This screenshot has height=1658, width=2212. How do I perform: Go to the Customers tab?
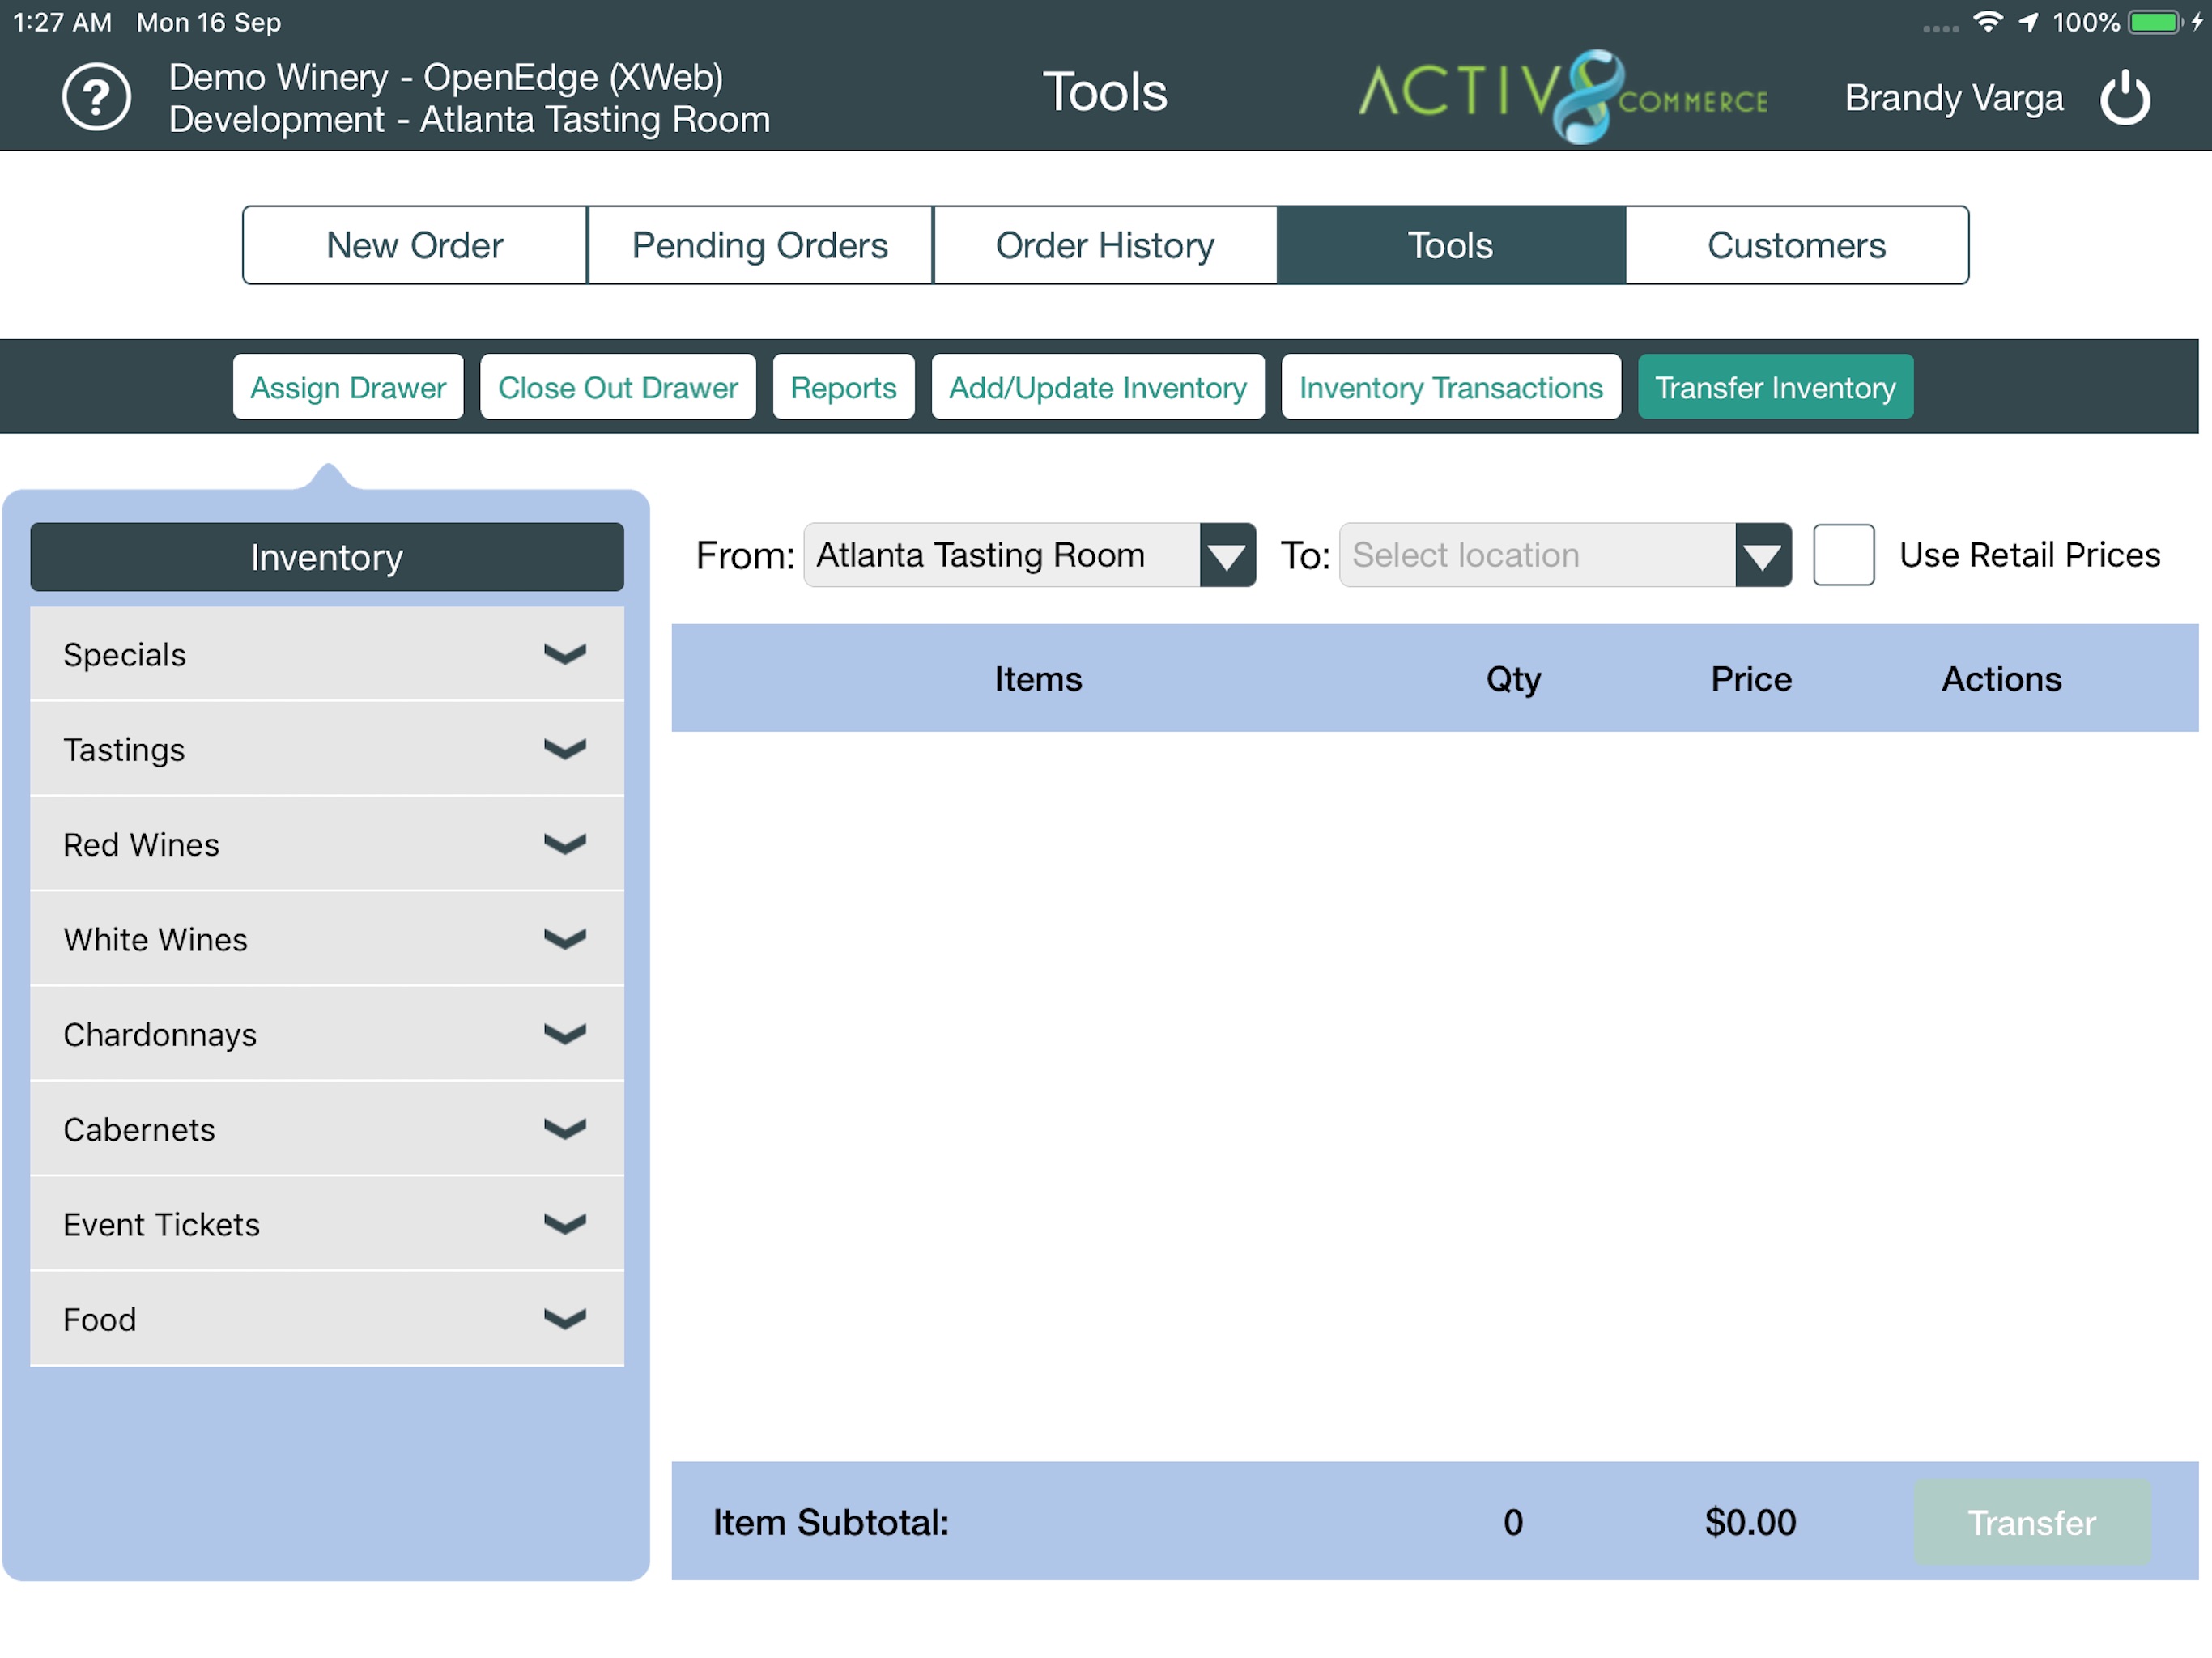coord(1796,246)
